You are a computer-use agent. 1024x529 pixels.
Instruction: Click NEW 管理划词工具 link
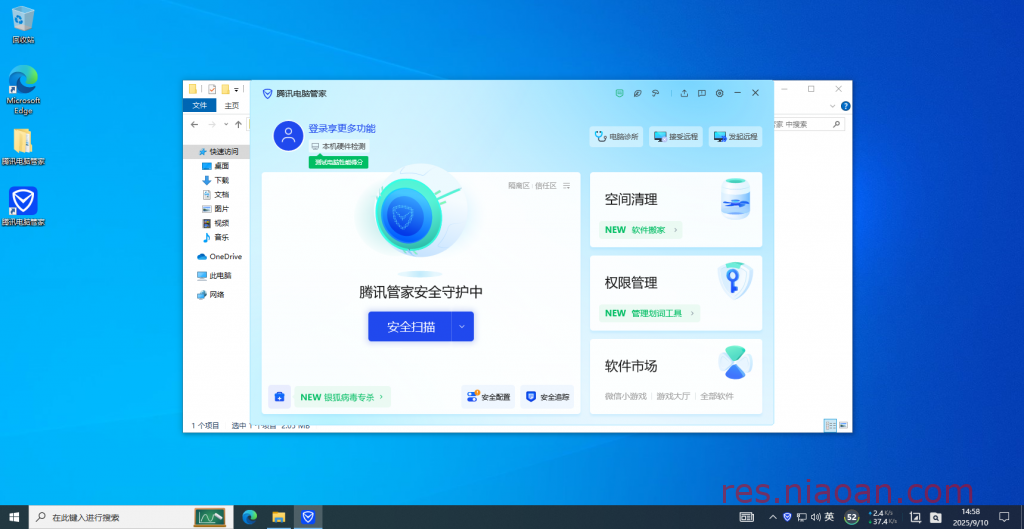[649, 313]
